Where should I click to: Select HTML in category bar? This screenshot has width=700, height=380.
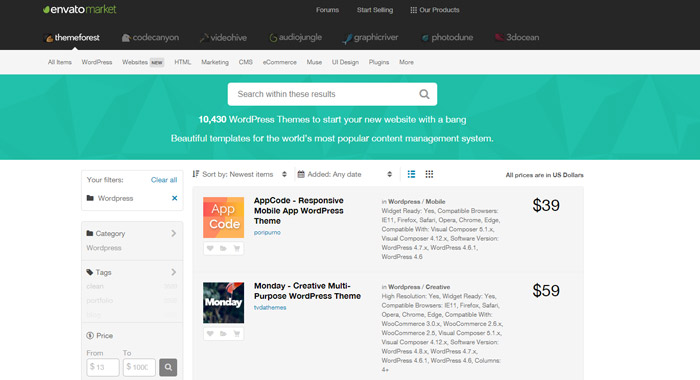point(183,62)
